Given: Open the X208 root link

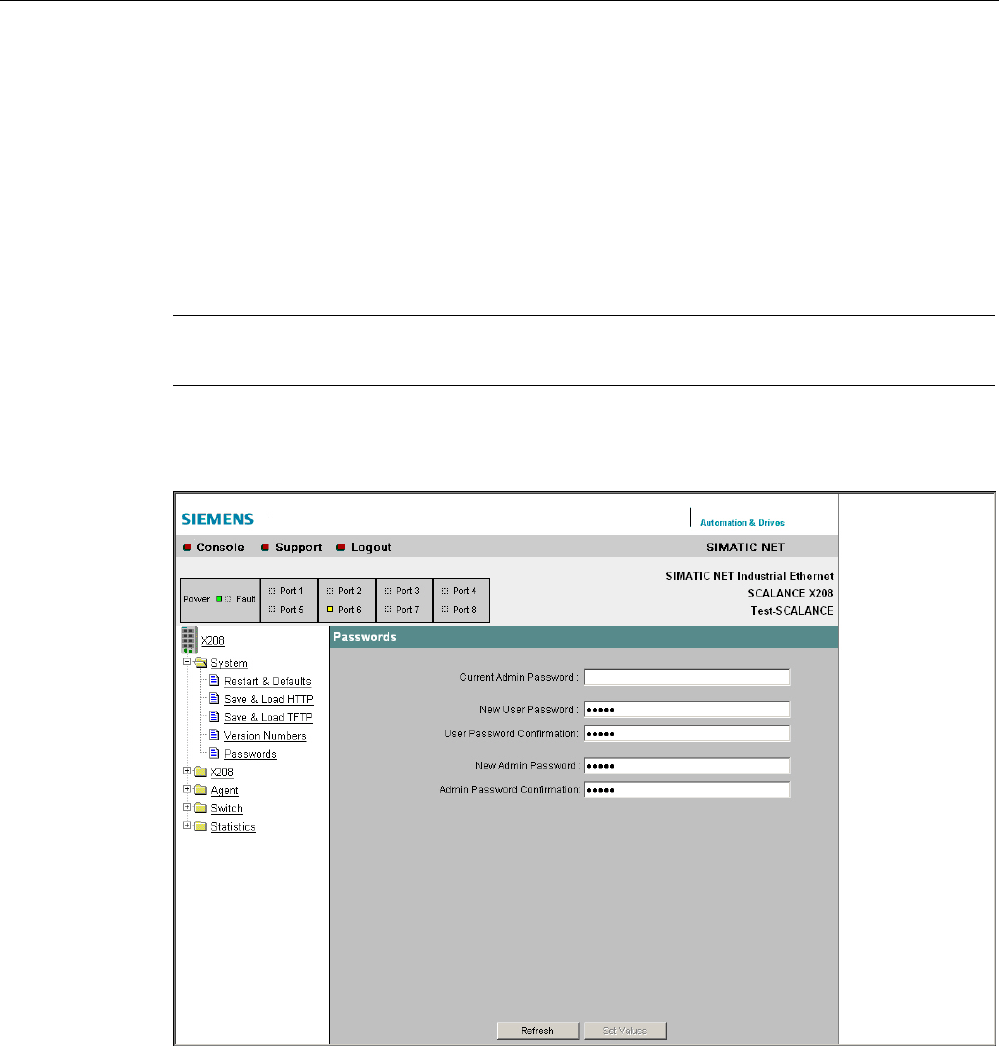Looking at the screenshot, I should coord(213,640).
